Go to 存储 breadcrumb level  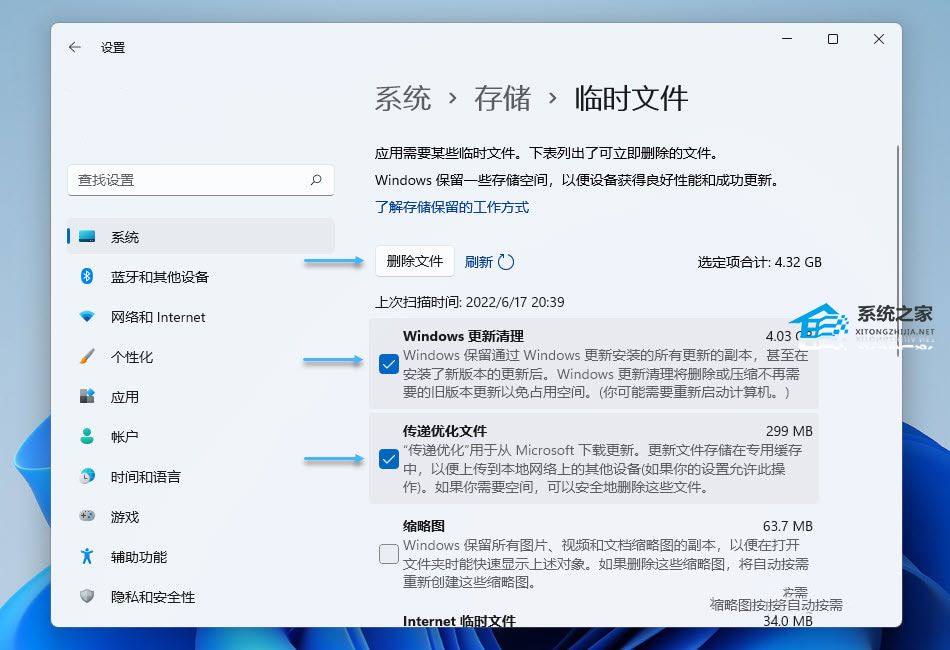click(503, 98)
